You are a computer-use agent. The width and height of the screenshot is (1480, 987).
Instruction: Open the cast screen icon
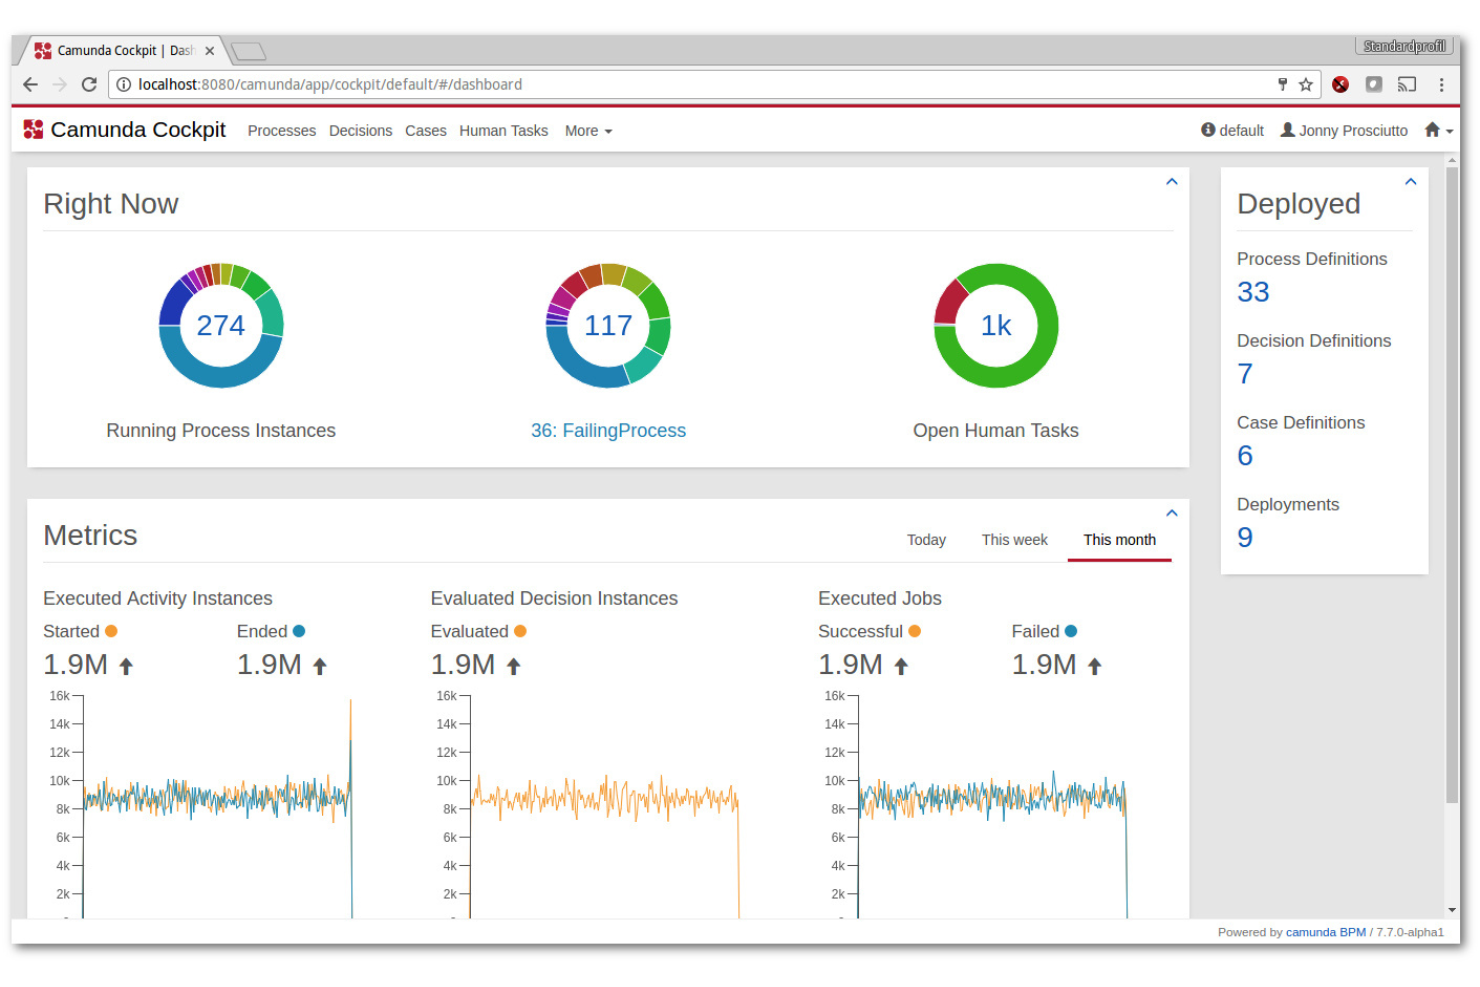(1407, 85)
